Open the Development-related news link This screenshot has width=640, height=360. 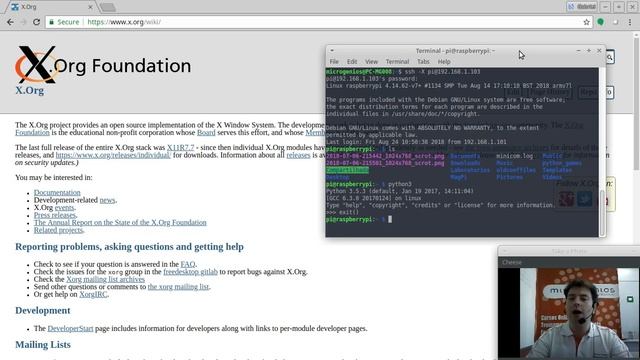pyautogui.click(x=107, y=200)
